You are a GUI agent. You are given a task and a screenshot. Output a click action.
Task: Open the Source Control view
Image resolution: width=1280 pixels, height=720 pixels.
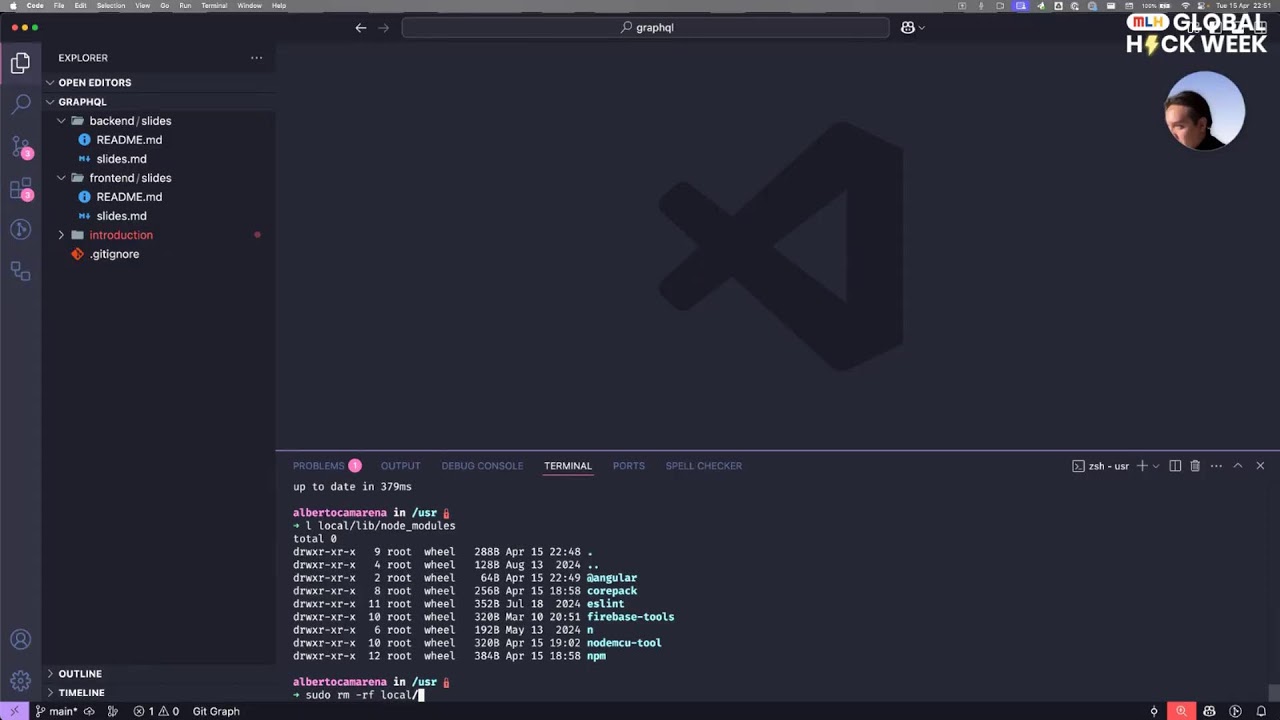[x=20, y=147]
